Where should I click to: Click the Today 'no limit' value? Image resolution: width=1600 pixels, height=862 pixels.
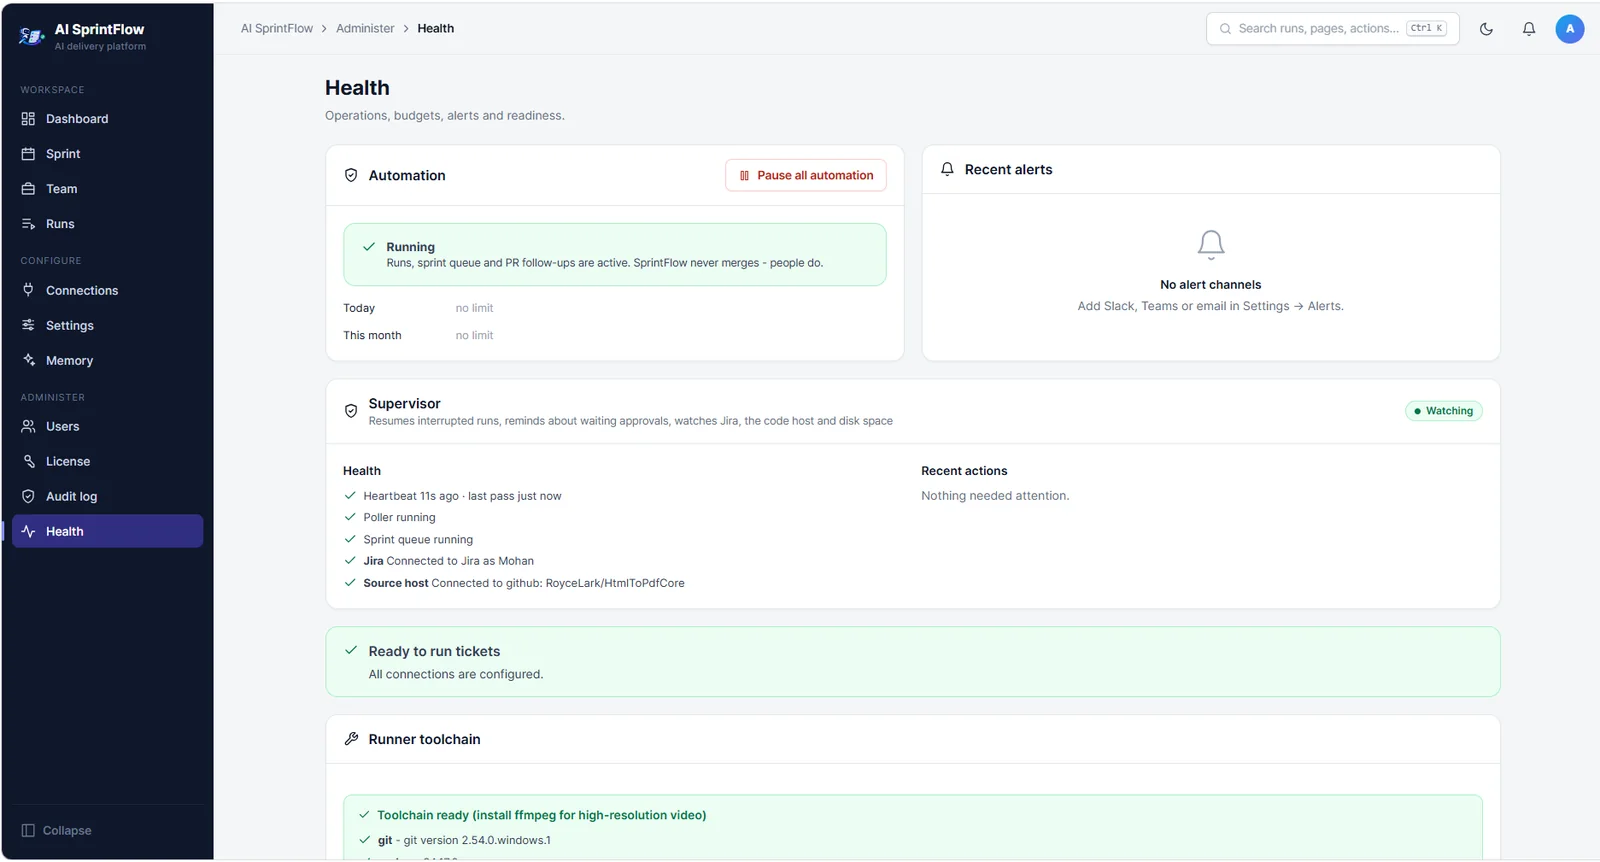pyautogui.click(x=474, y=308)
